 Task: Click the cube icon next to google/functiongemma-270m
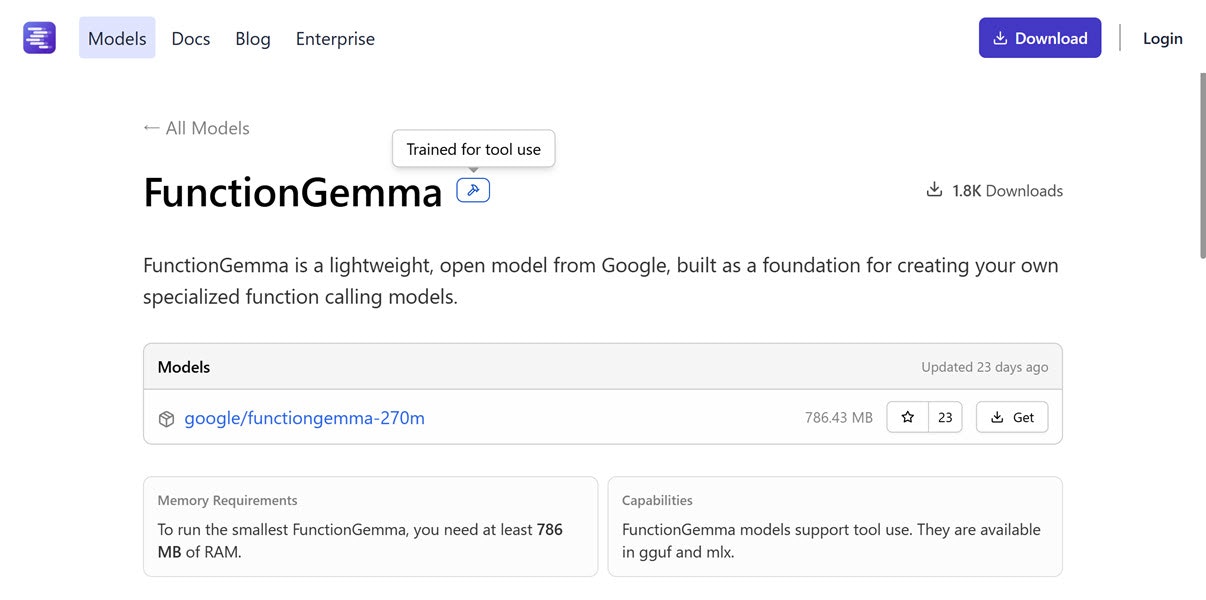(x=166, y=418)
